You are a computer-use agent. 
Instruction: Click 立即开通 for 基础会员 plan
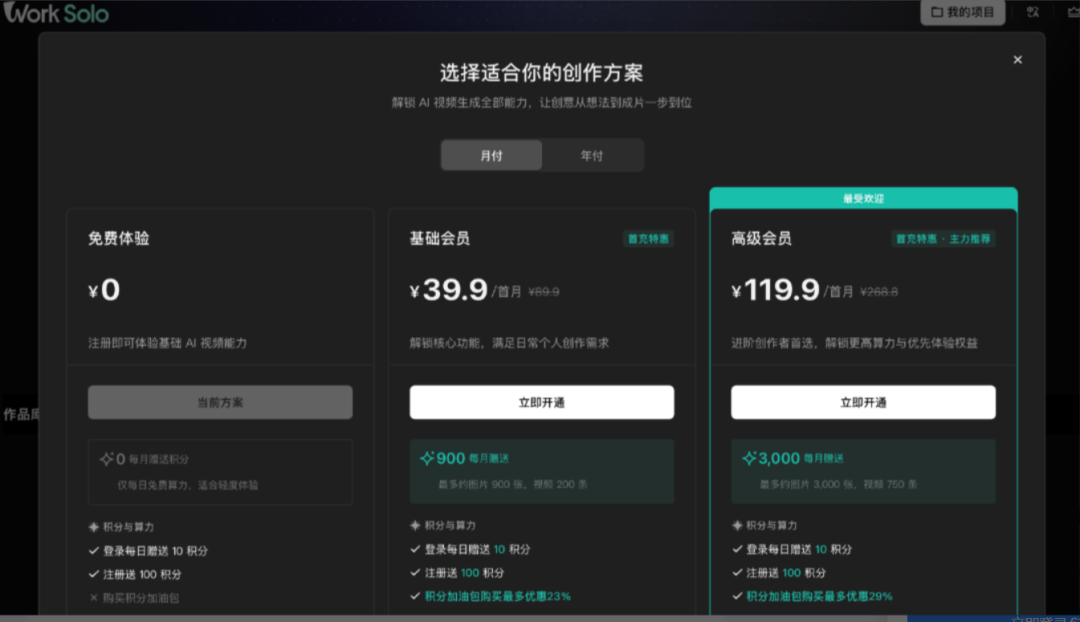tap(541, 402)
